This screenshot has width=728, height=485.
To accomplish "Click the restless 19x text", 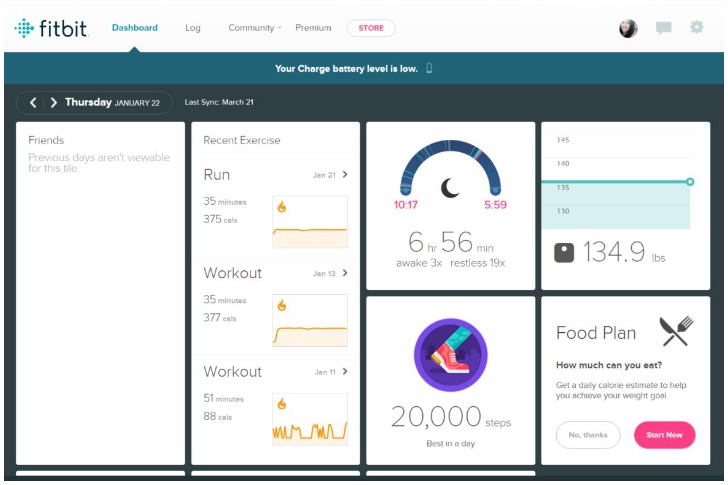I will coord(478,263).
